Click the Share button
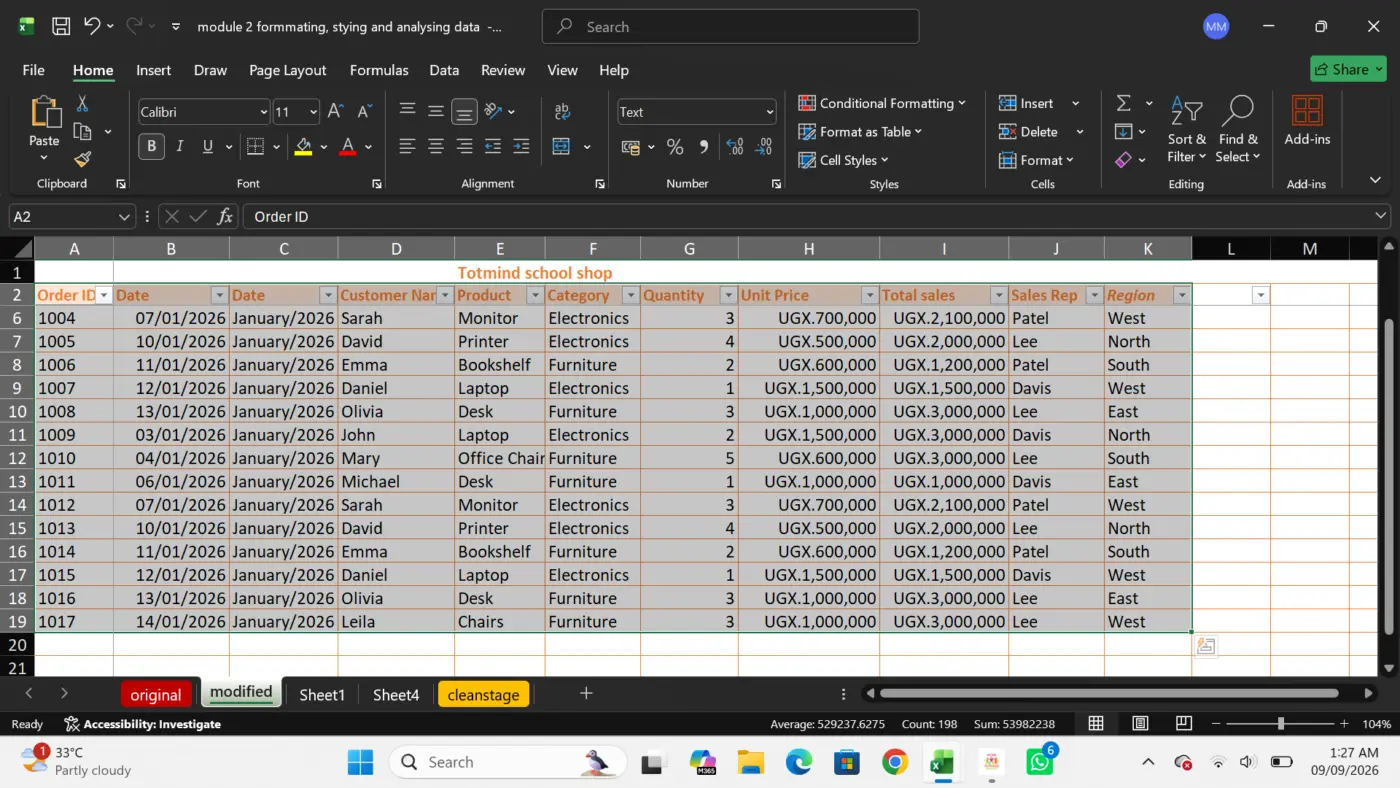1400x788 pixels. pyautogui.click(x=1348, y=69)
